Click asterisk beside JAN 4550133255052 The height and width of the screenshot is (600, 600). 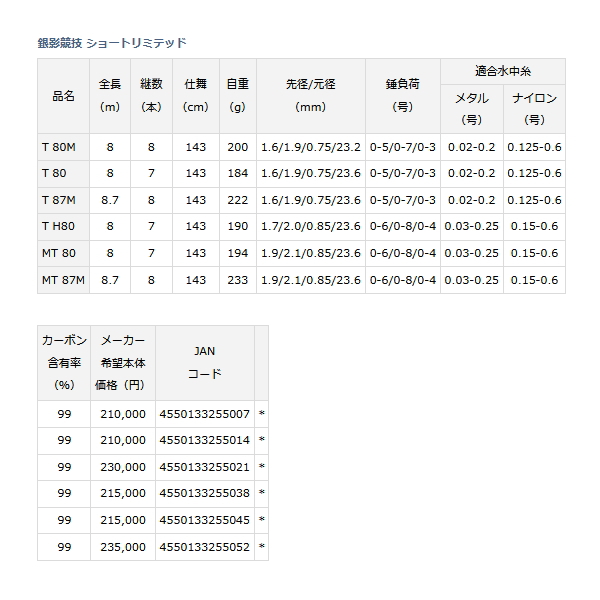[262, 547]
